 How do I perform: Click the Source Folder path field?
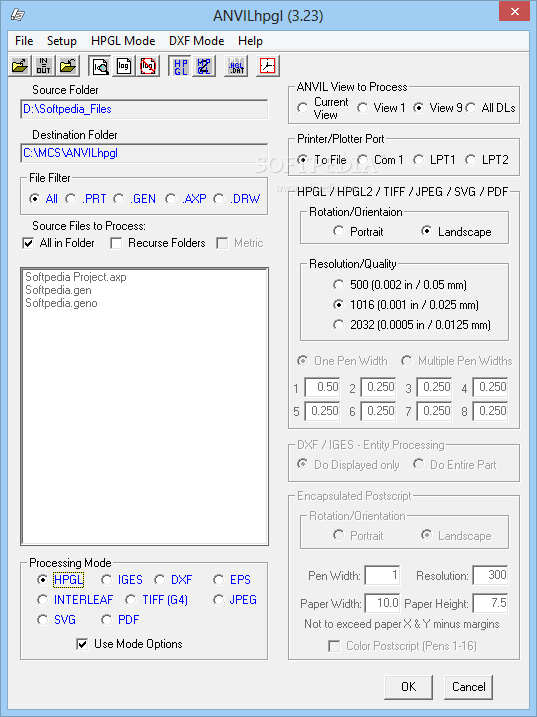(144, 109)
